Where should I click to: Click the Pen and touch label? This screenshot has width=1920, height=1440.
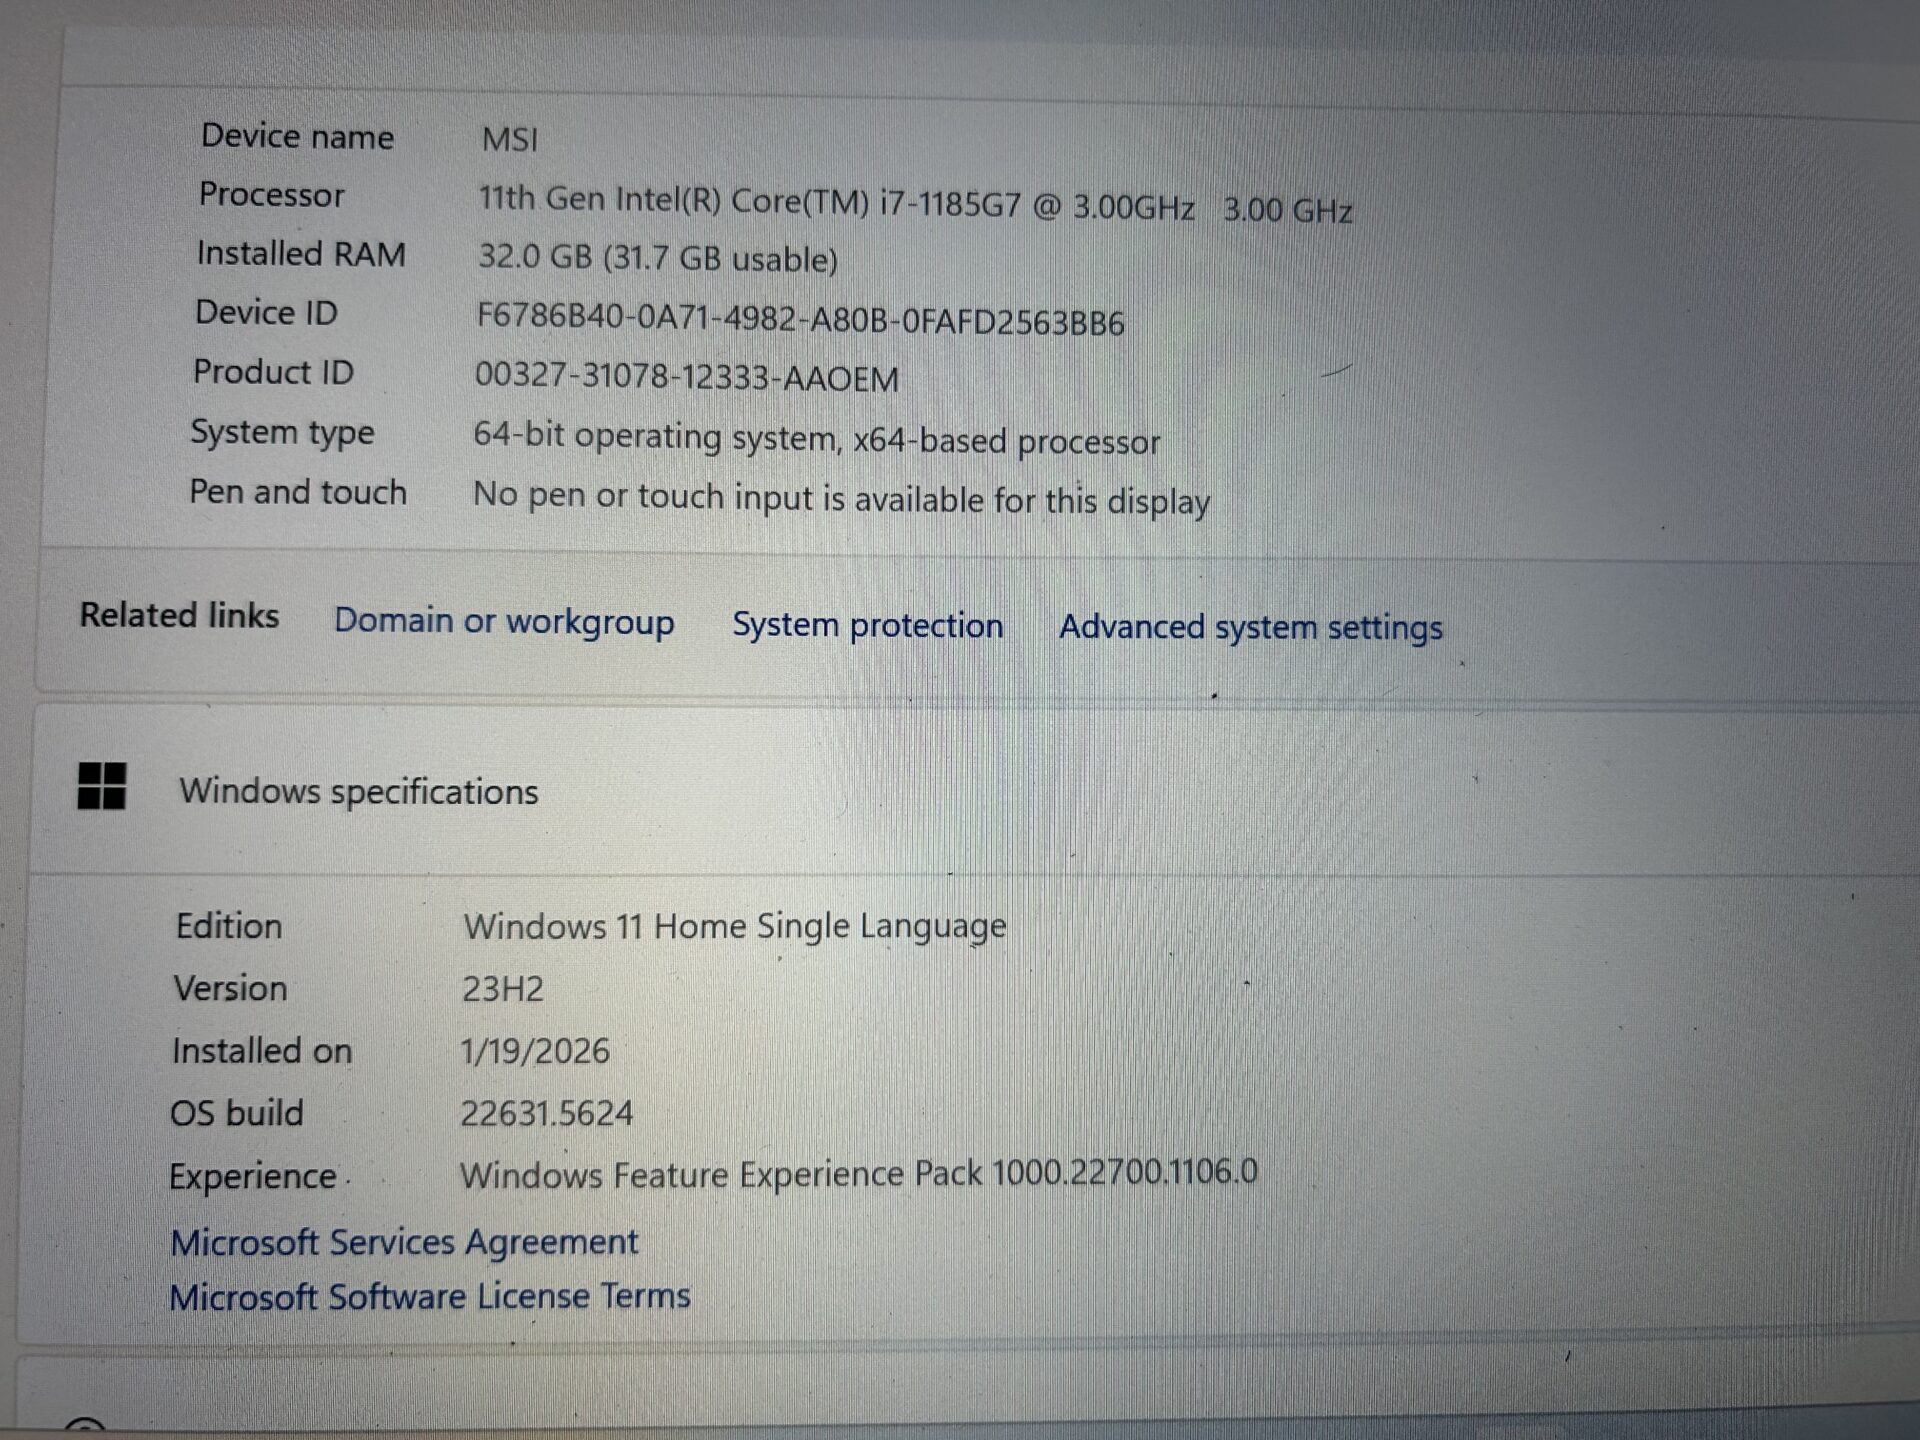coord(298,492)
